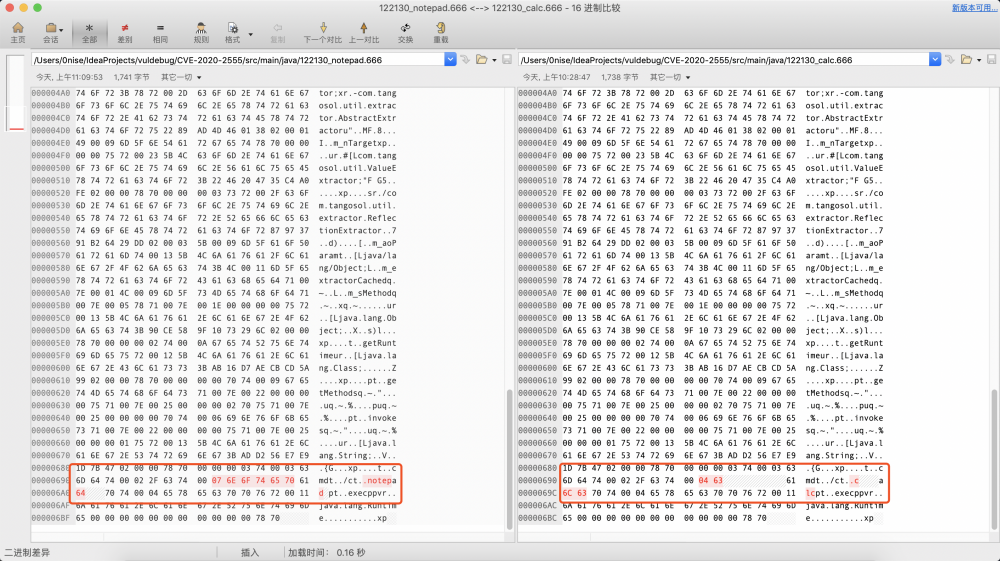Click right pane save disk icon
The width and height of the screenshot is (1000, 561).
(992, 59)
